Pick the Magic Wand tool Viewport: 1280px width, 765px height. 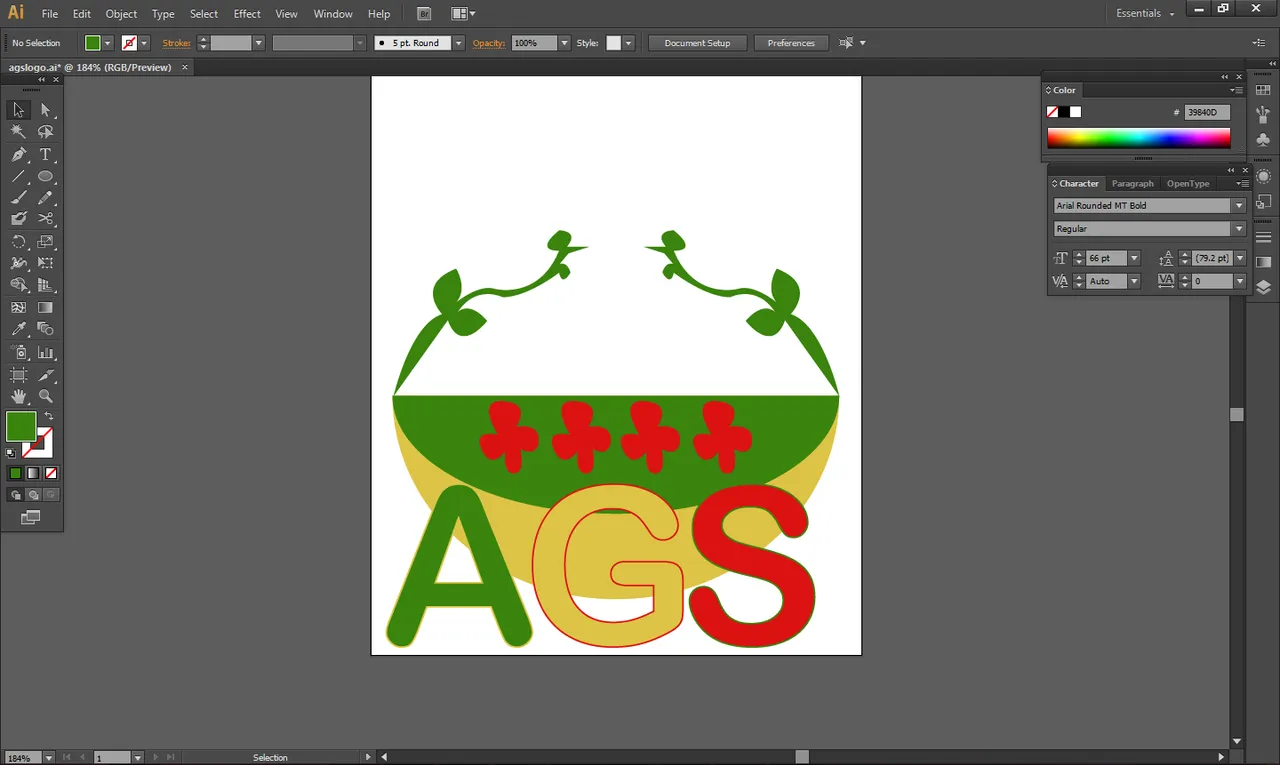click(18, 132)
